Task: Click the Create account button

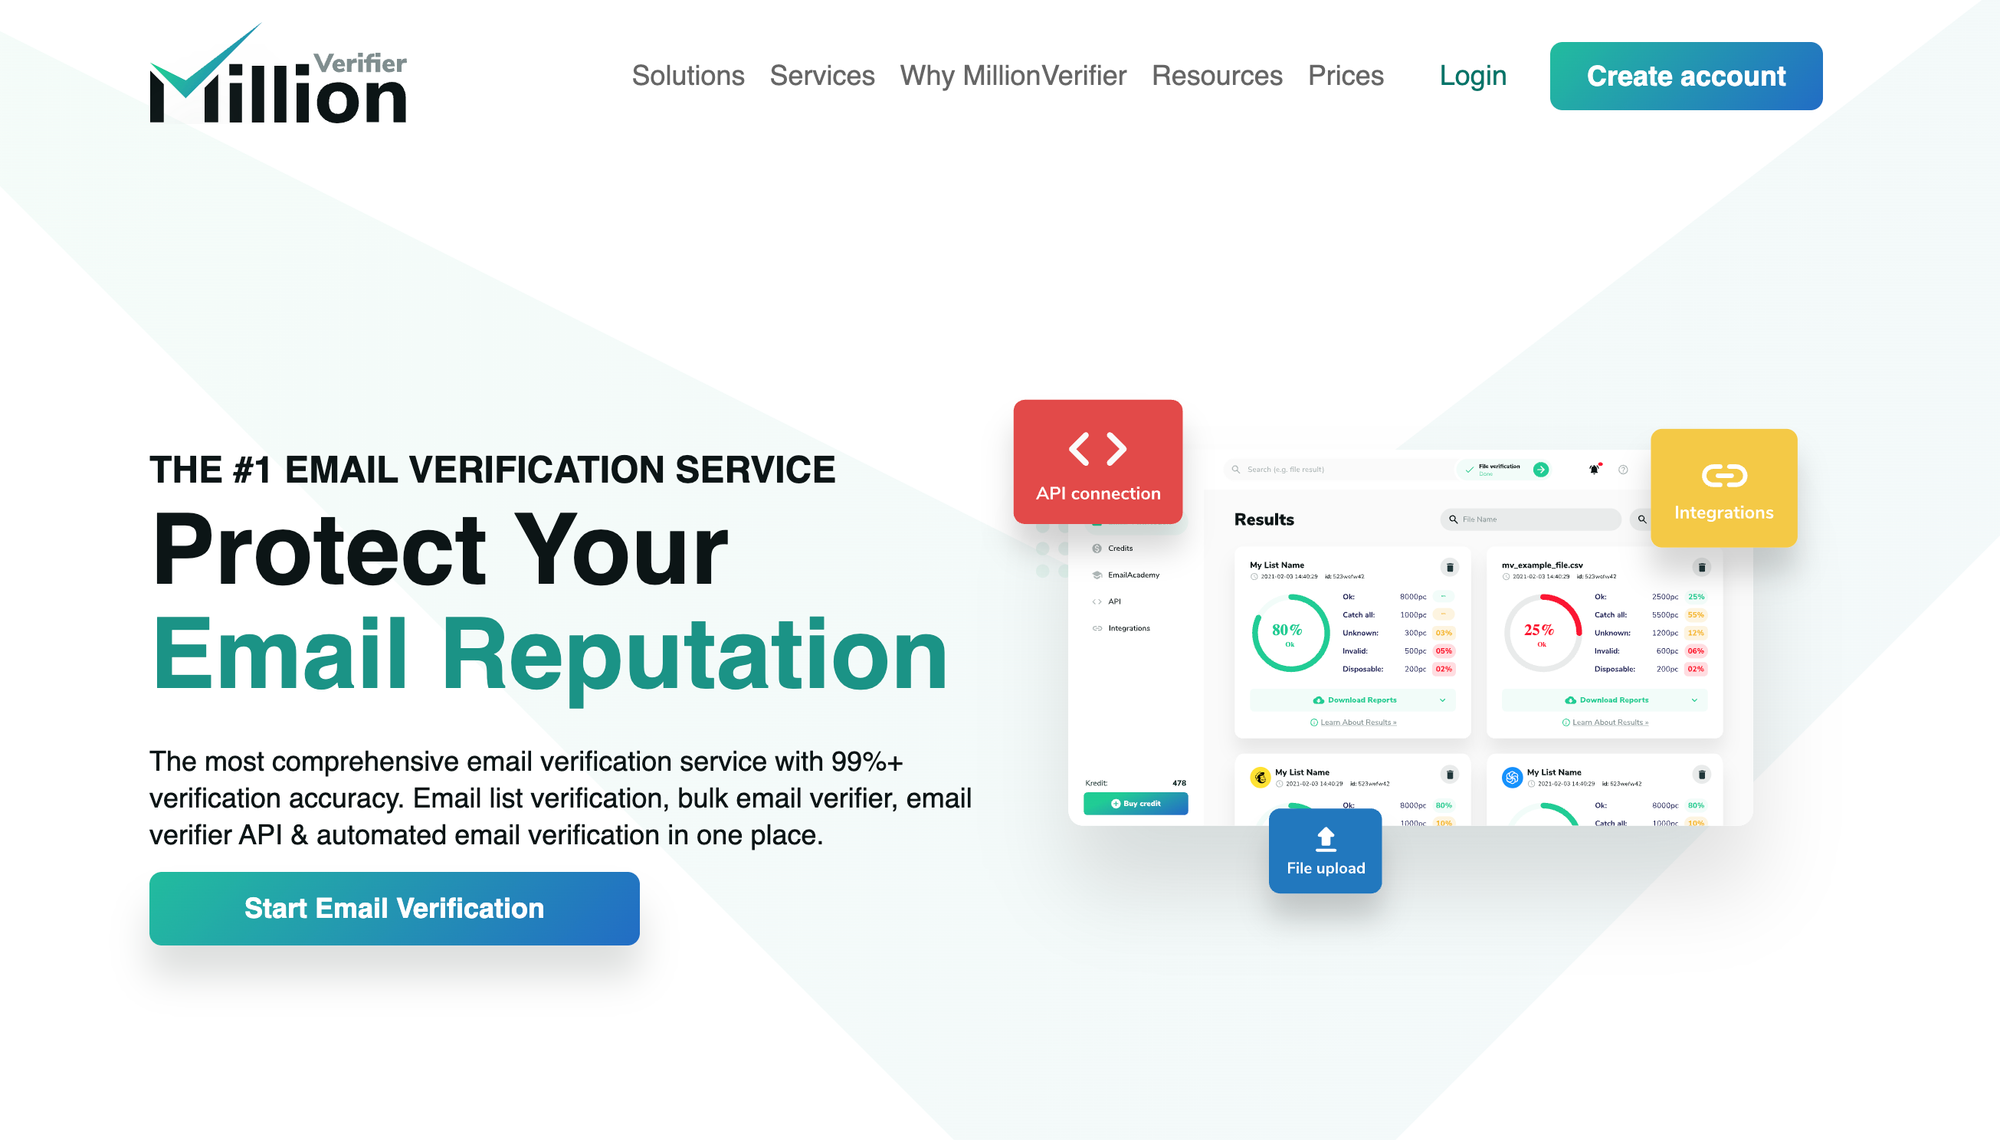Action: (x=1685, y=76)
